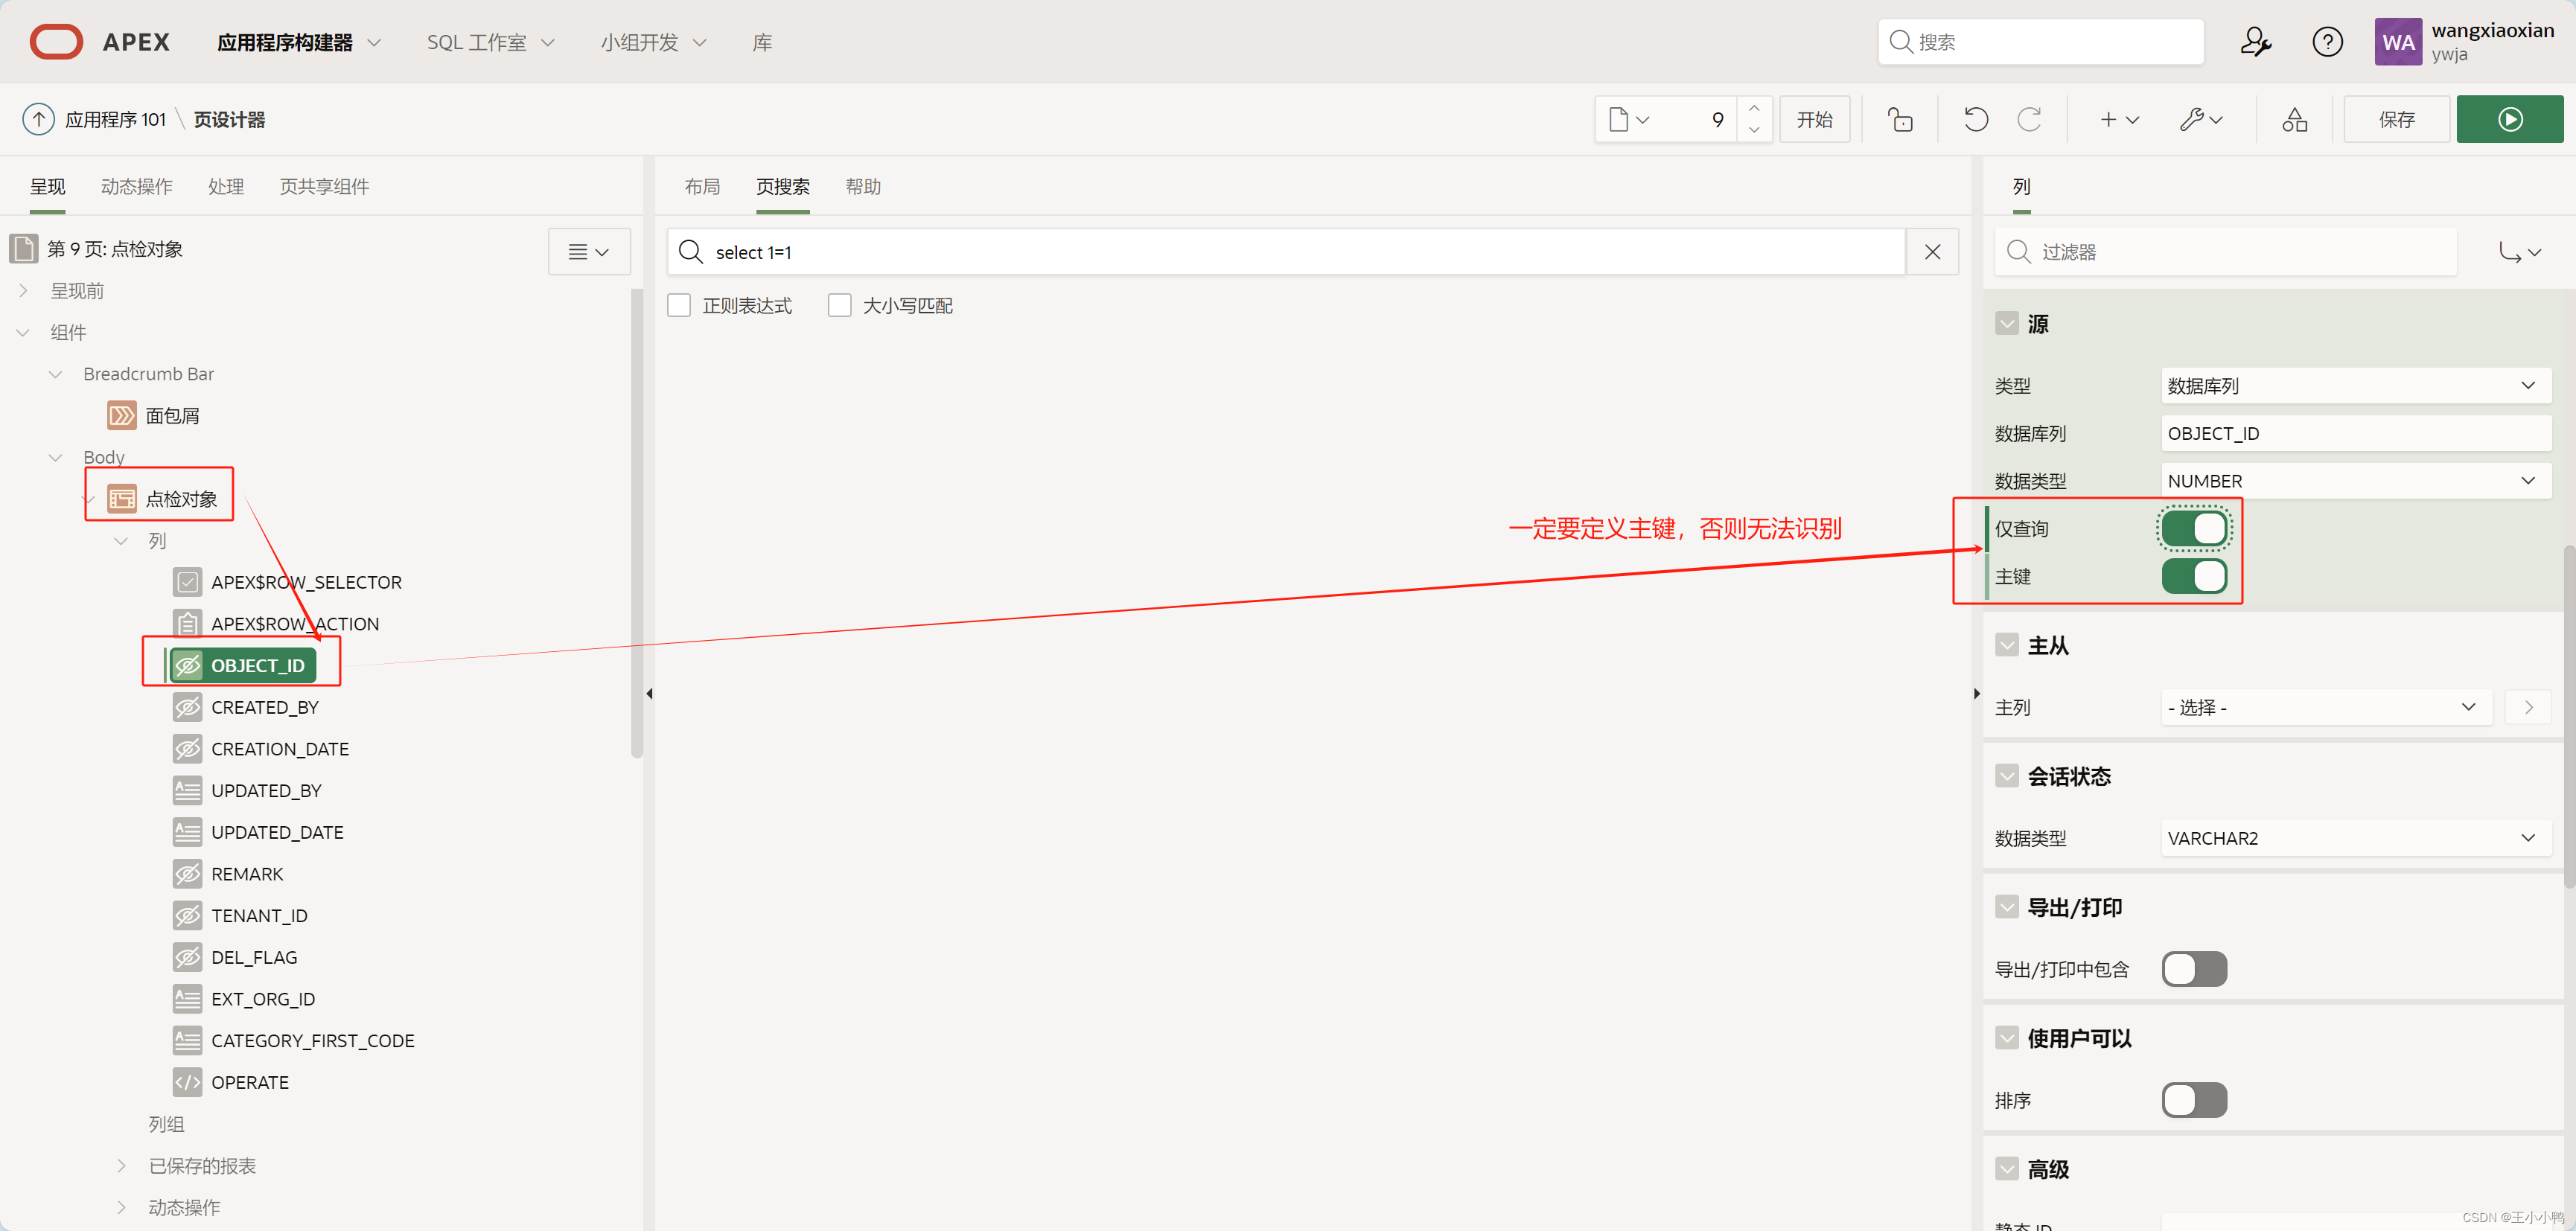The height and width of the screenshot is (1231, 2576).
Task: Select the OBJECT_ID column node
Action: 243,665
